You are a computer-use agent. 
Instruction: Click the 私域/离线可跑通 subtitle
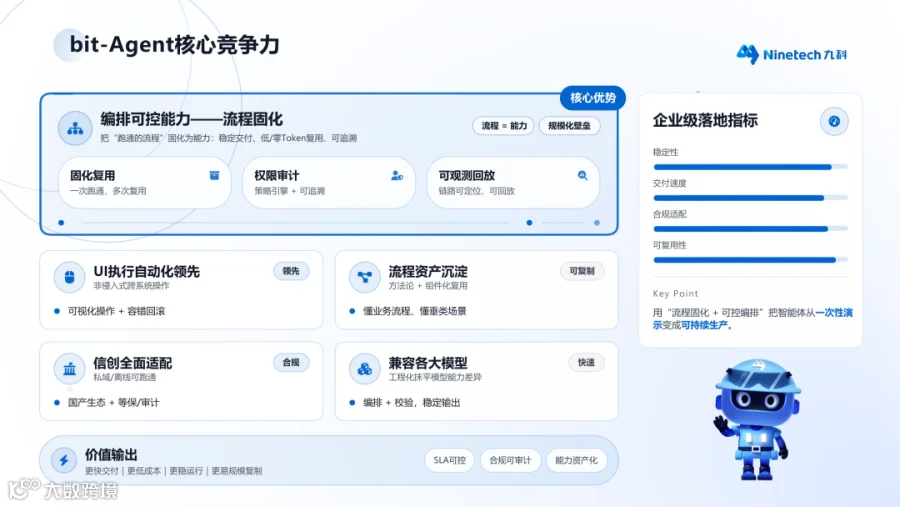125,377
